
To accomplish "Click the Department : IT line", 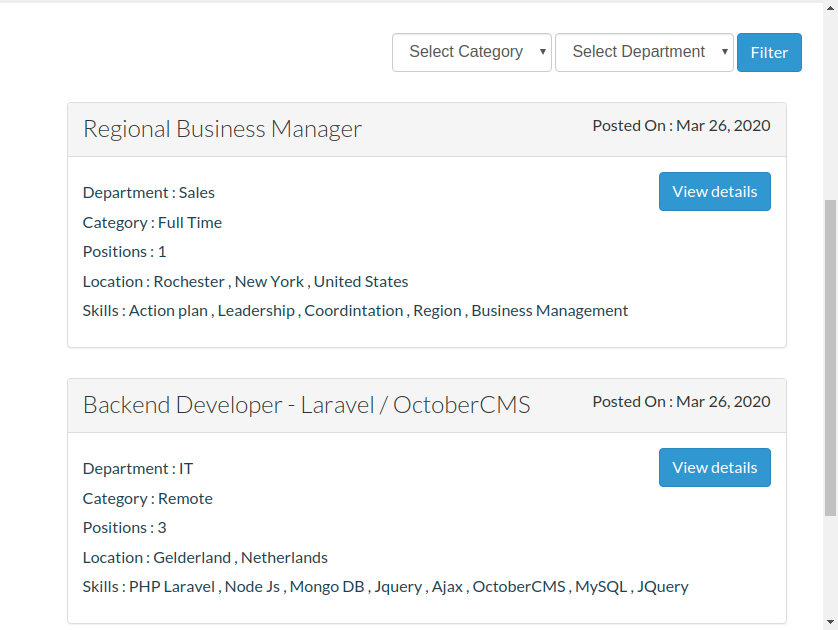I will click(138, 469).
